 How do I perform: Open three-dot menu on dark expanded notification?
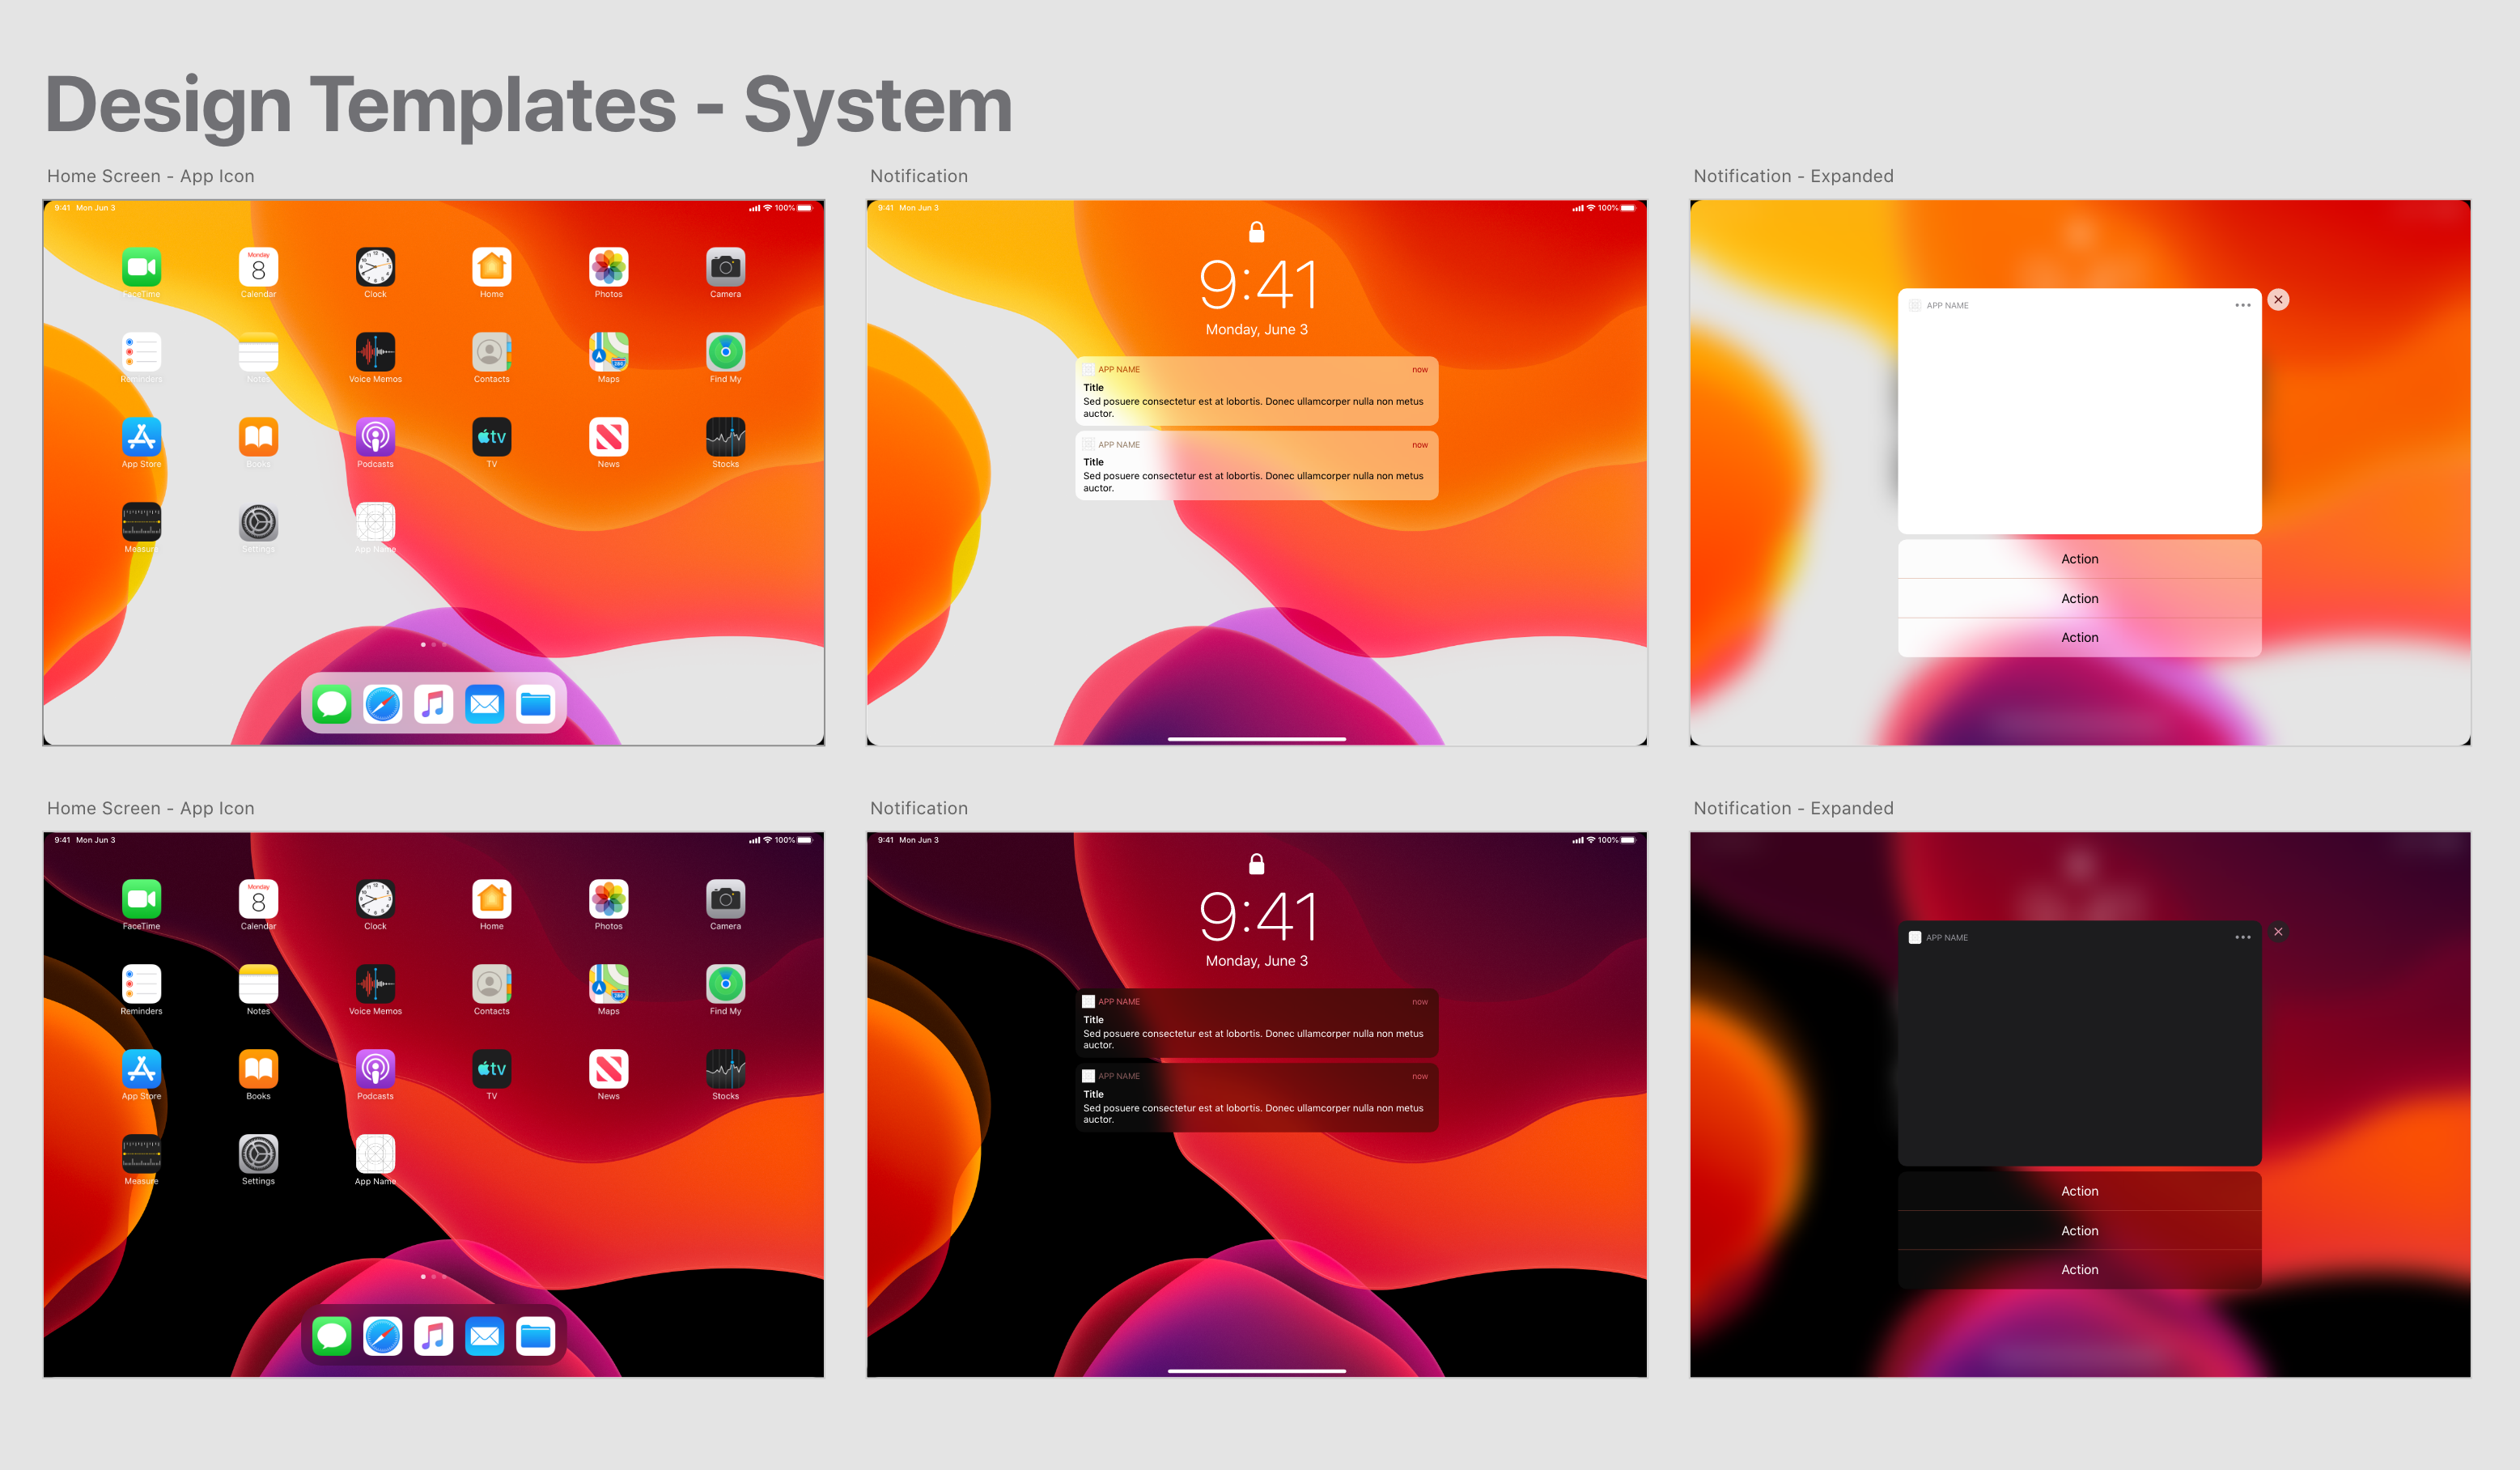(2242, 937)
